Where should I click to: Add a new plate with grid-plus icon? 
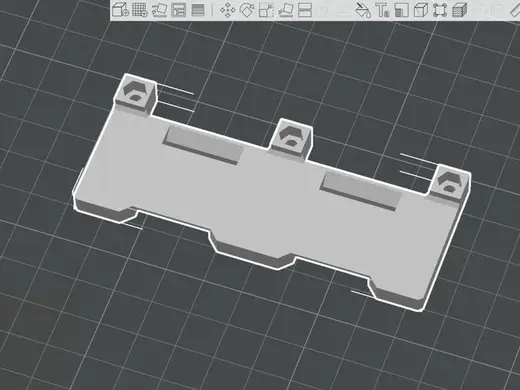(x=140, y=10)
